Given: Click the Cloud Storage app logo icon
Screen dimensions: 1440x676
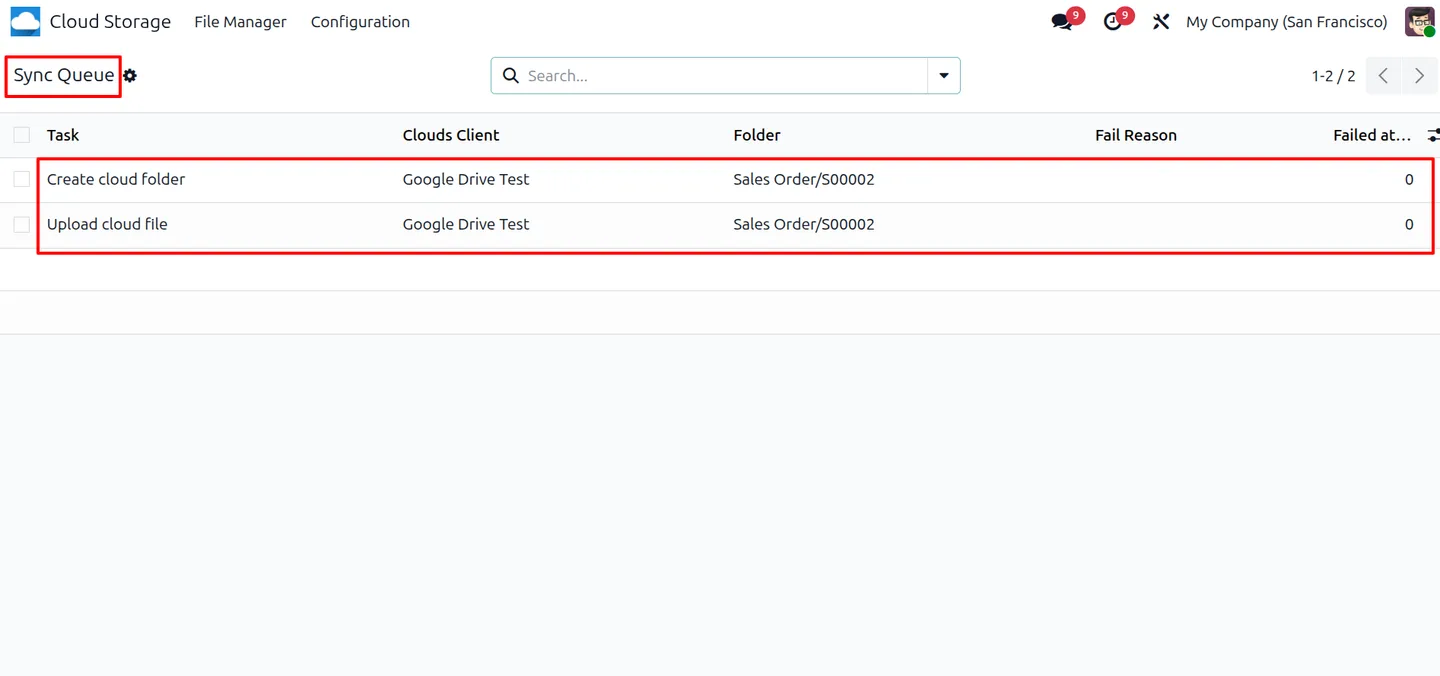Looking at the screenshot, I should 25,21.
